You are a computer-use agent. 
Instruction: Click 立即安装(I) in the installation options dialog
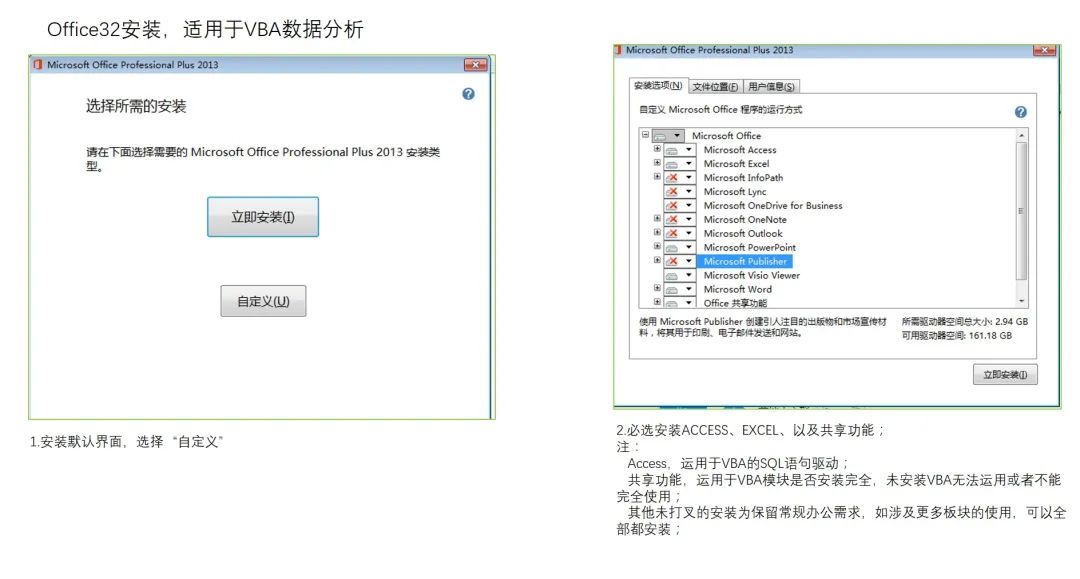[x=1005, y=375]
